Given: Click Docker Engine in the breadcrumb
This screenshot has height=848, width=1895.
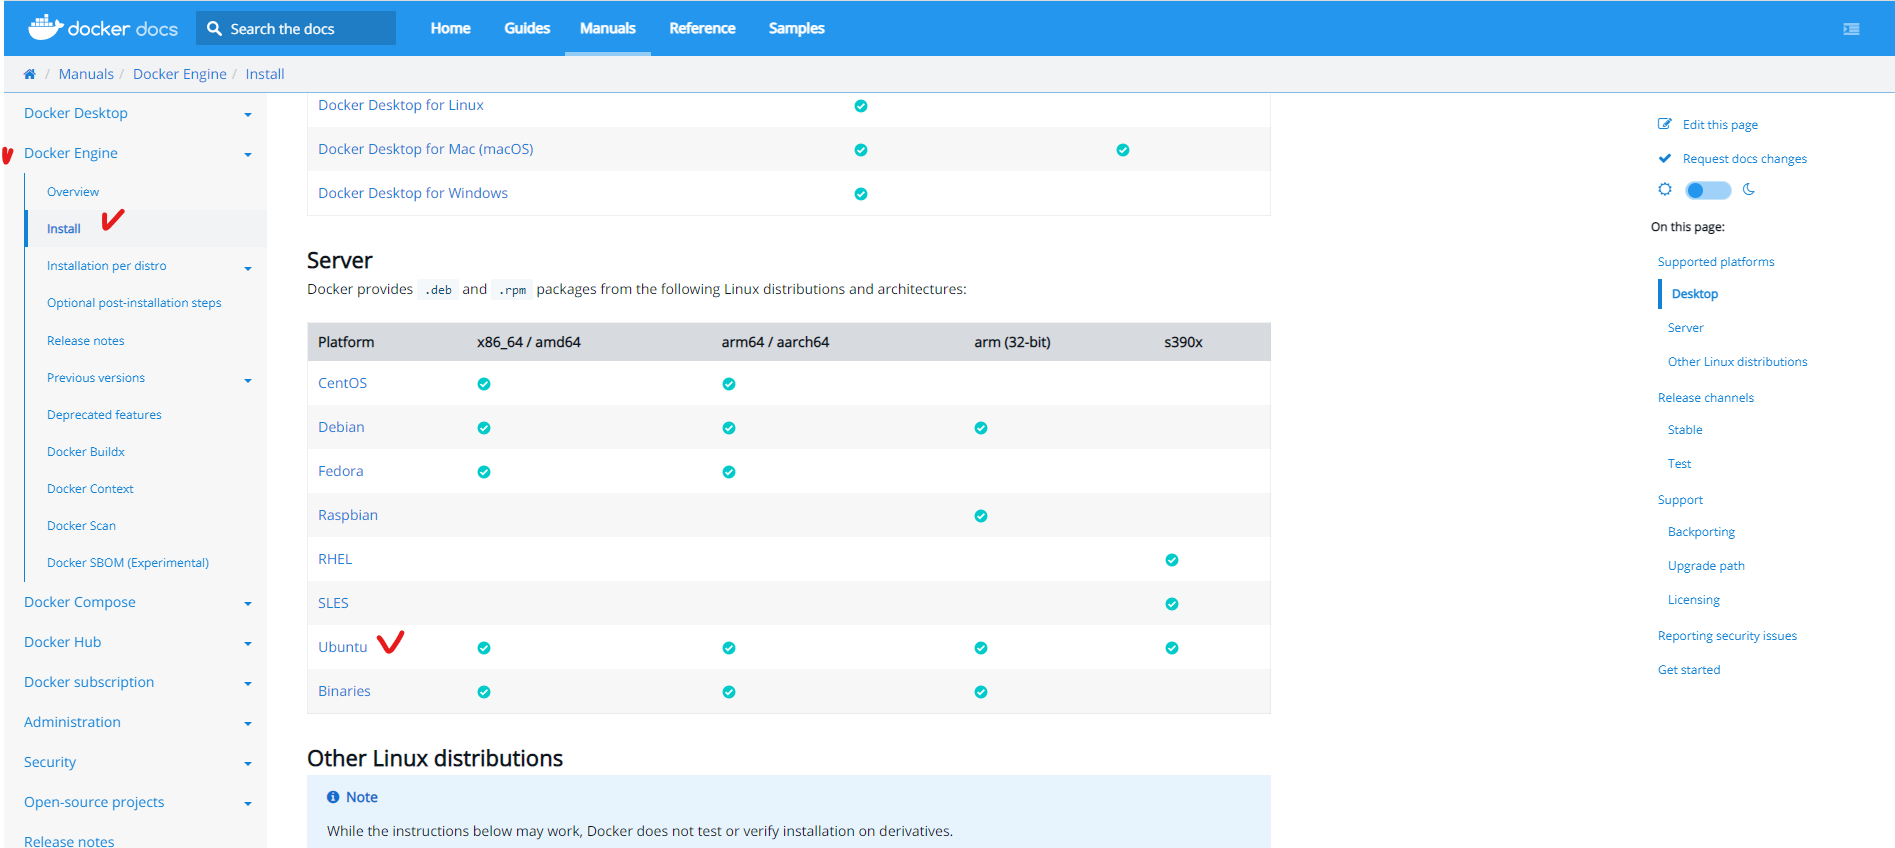Looking at the screenshot, I should pyautogui.click(x=180, y=74).
